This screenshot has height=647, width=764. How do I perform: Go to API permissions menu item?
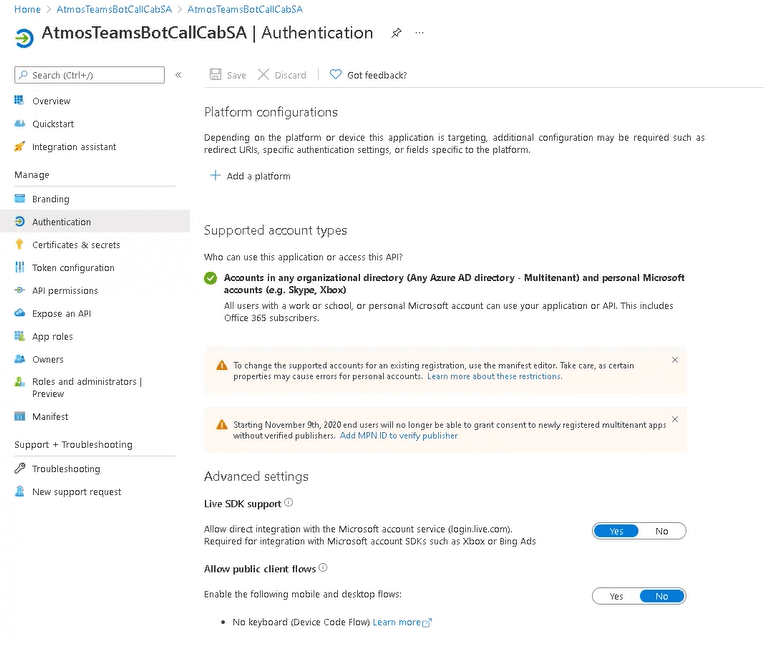click(65, 291)
